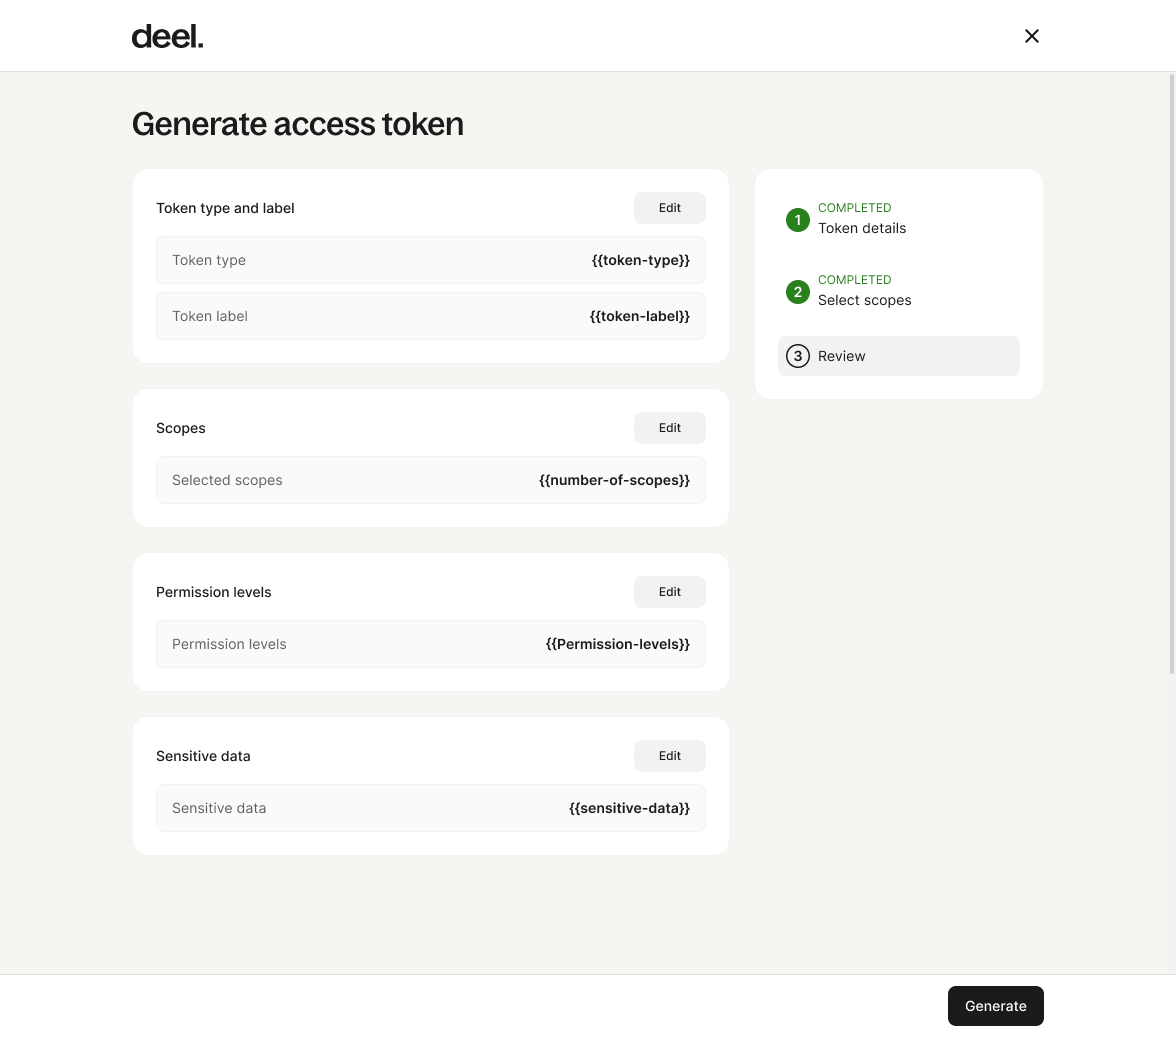Image resolution: width=1176 pixels, height=1038 pixels.
Task: Click the page vertical scrollbar
Action: coord(1172,374)
